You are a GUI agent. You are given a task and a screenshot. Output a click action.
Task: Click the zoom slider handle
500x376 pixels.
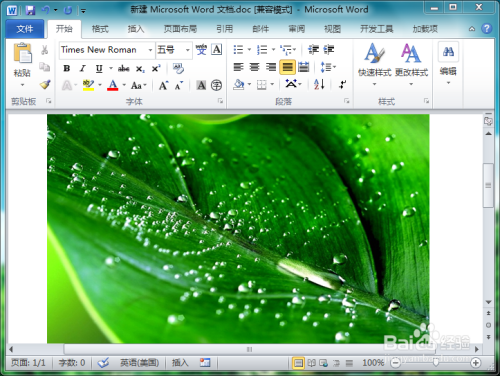pyautogui.click(x=436, y=363)
